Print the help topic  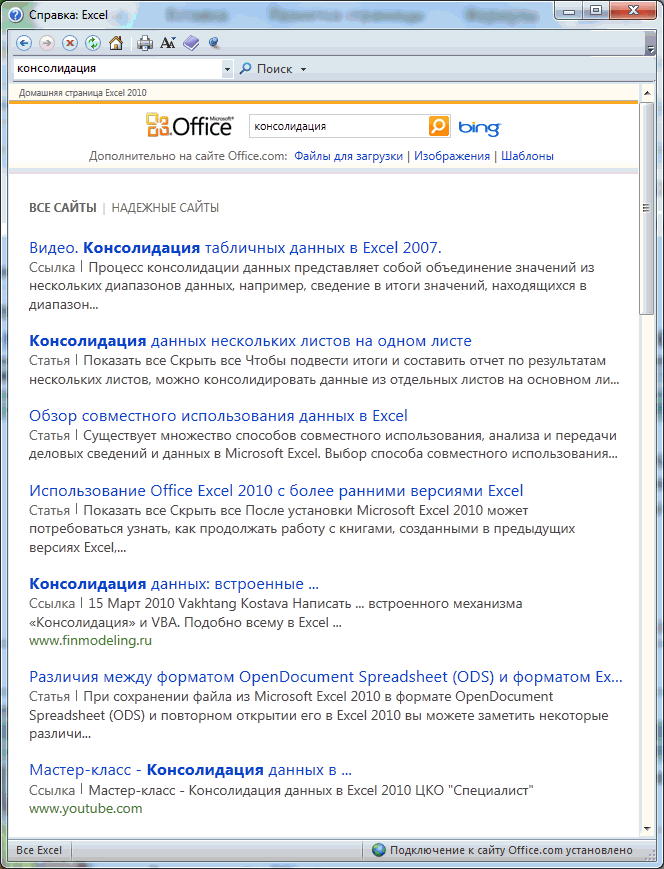[145, 43]
